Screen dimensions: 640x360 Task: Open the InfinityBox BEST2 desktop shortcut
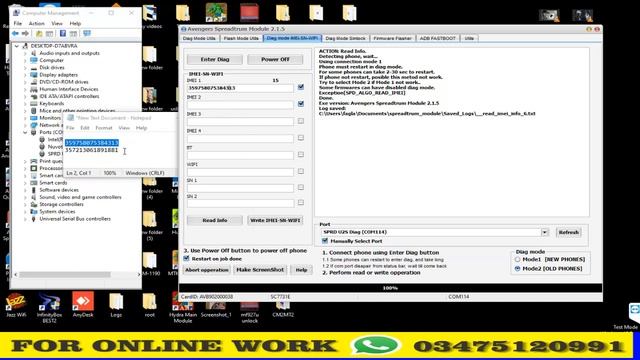[x=49, y=307]
